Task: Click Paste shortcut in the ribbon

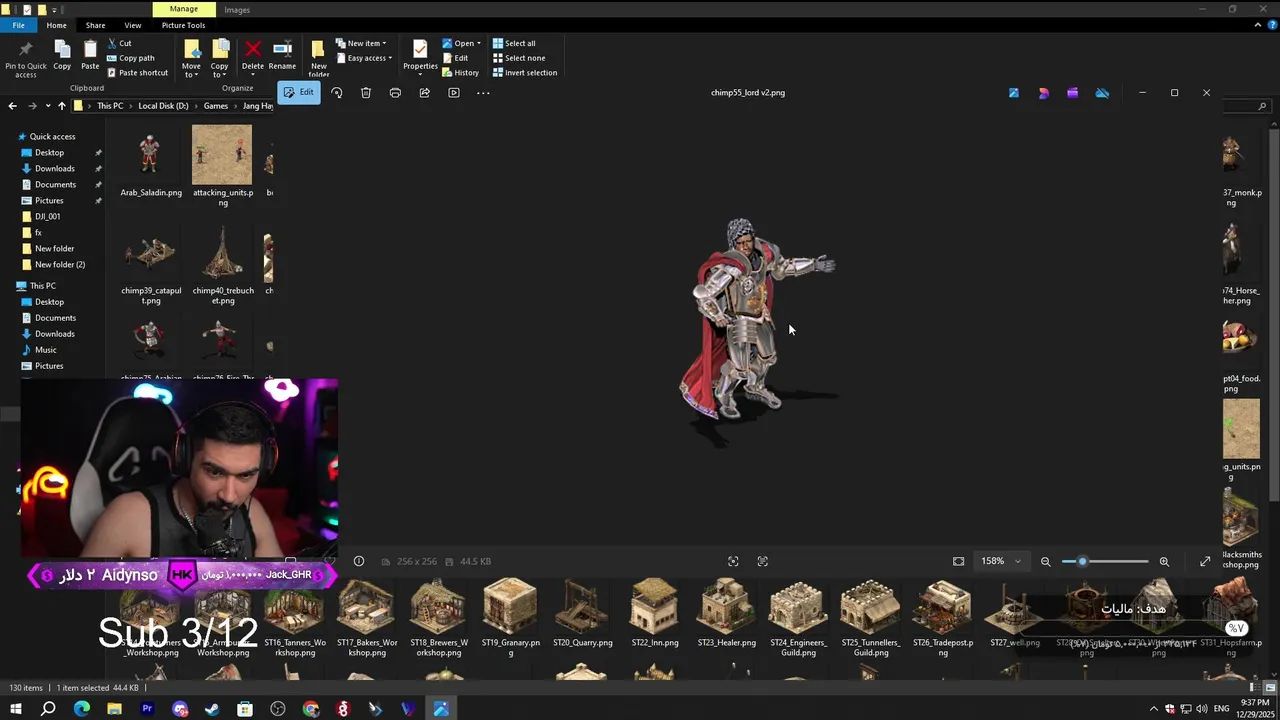Action: point(137,73)
